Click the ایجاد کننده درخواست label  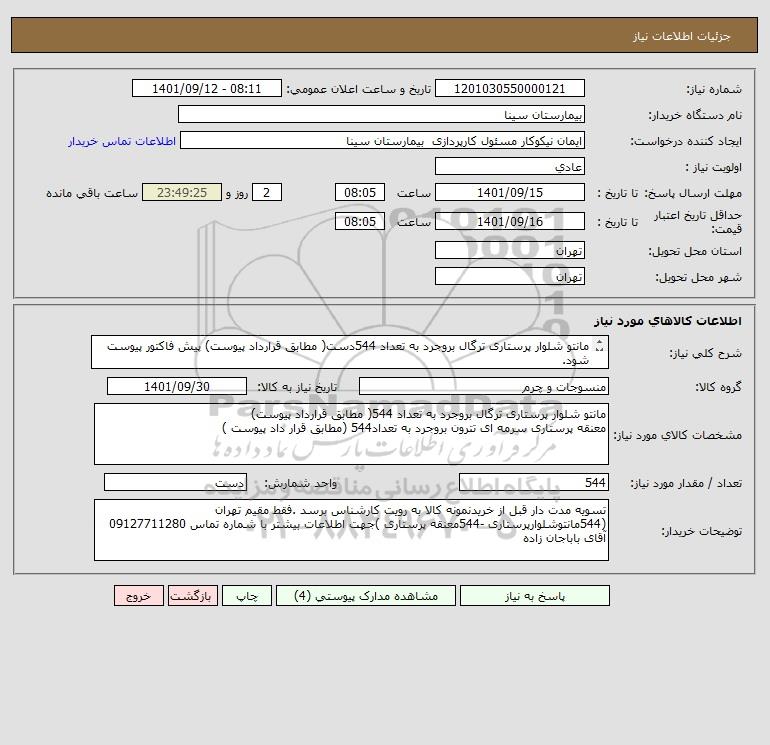[686, 141]
